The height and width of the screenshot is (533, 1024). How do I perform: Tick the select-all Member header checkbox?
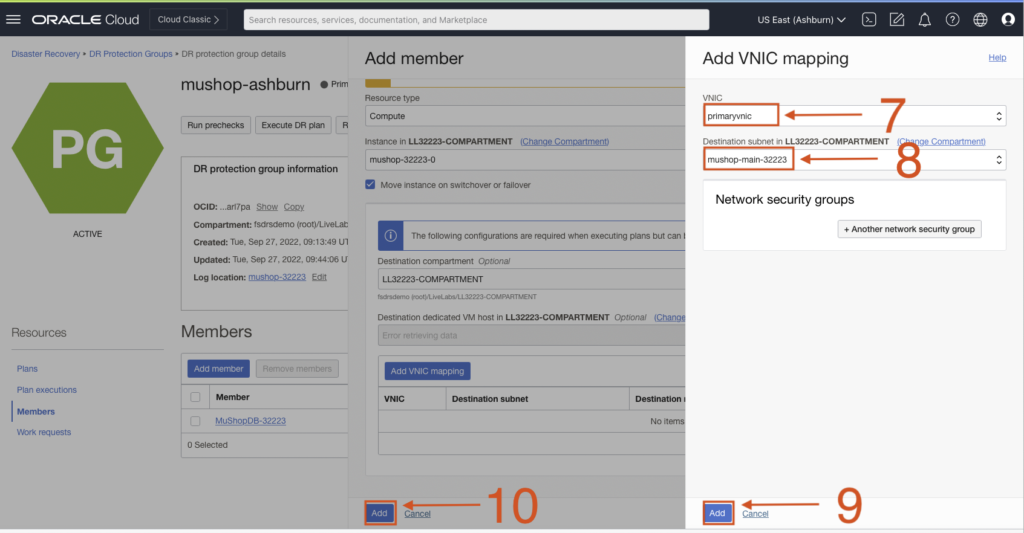[196, 397]
